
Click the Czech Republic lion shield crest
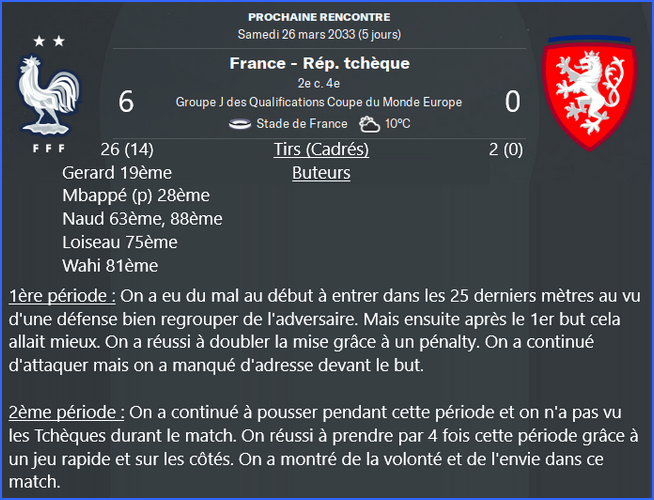tap(589, 94)
